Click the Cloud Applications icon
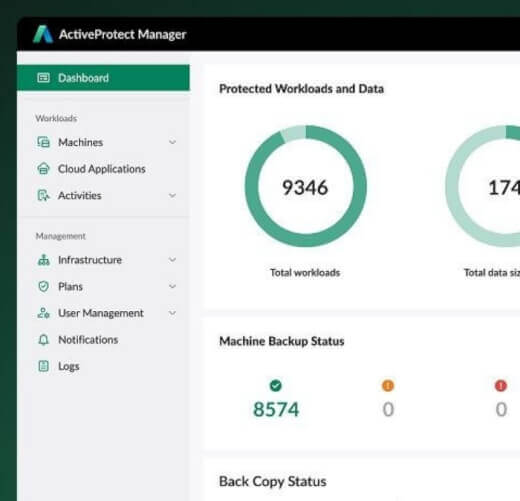Viewport: 520px width, 501px height. click(43, 169)
